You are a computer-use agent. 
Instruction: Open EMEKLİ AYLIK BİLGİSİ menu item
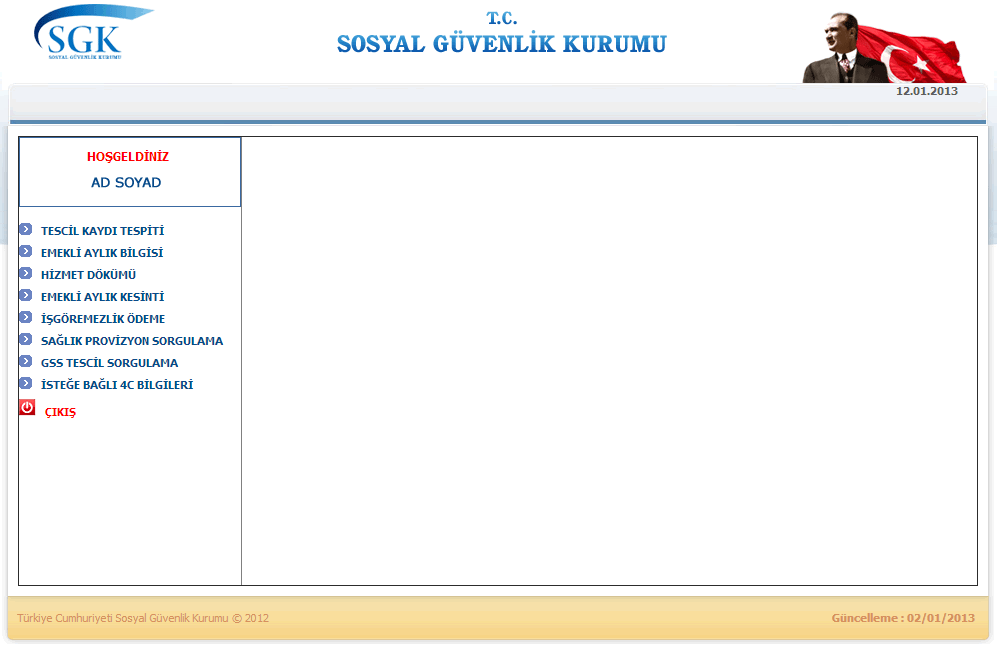coord(102,253)
